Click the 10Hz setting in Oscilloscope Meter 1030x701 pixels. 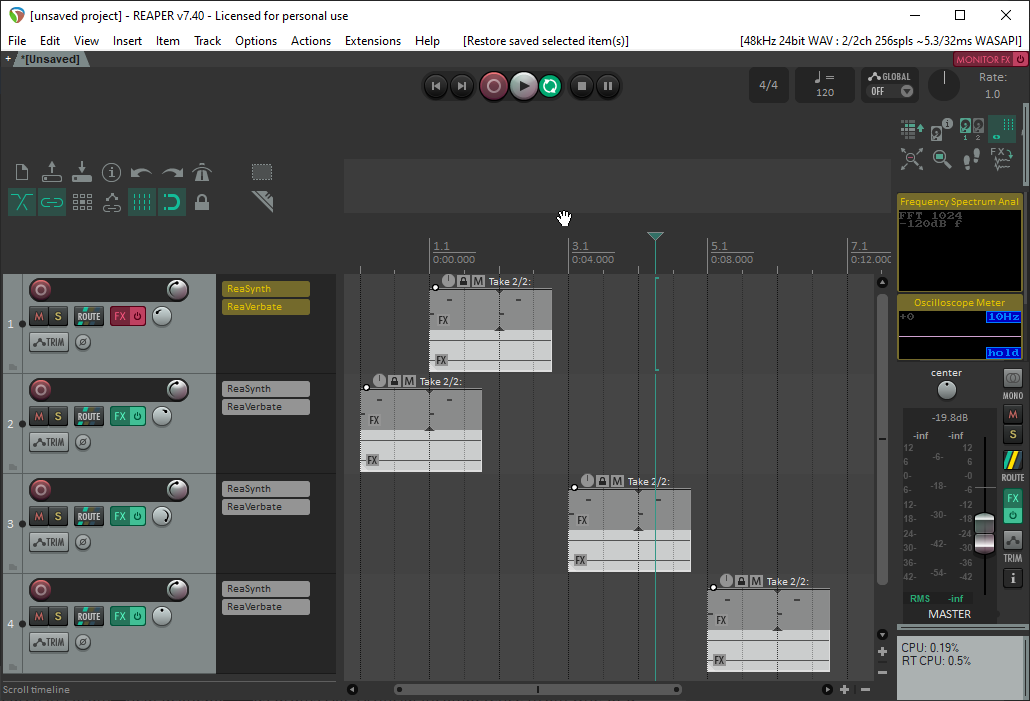pyautogui.click(x=1003, y=317)
